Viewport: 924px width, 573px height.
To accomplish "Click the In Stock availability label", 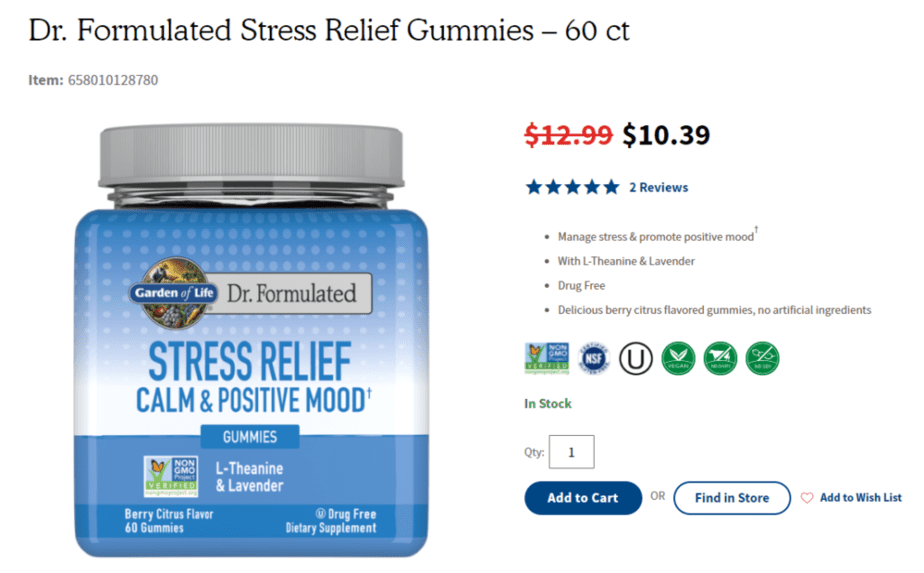I will [x=548, y=404].
